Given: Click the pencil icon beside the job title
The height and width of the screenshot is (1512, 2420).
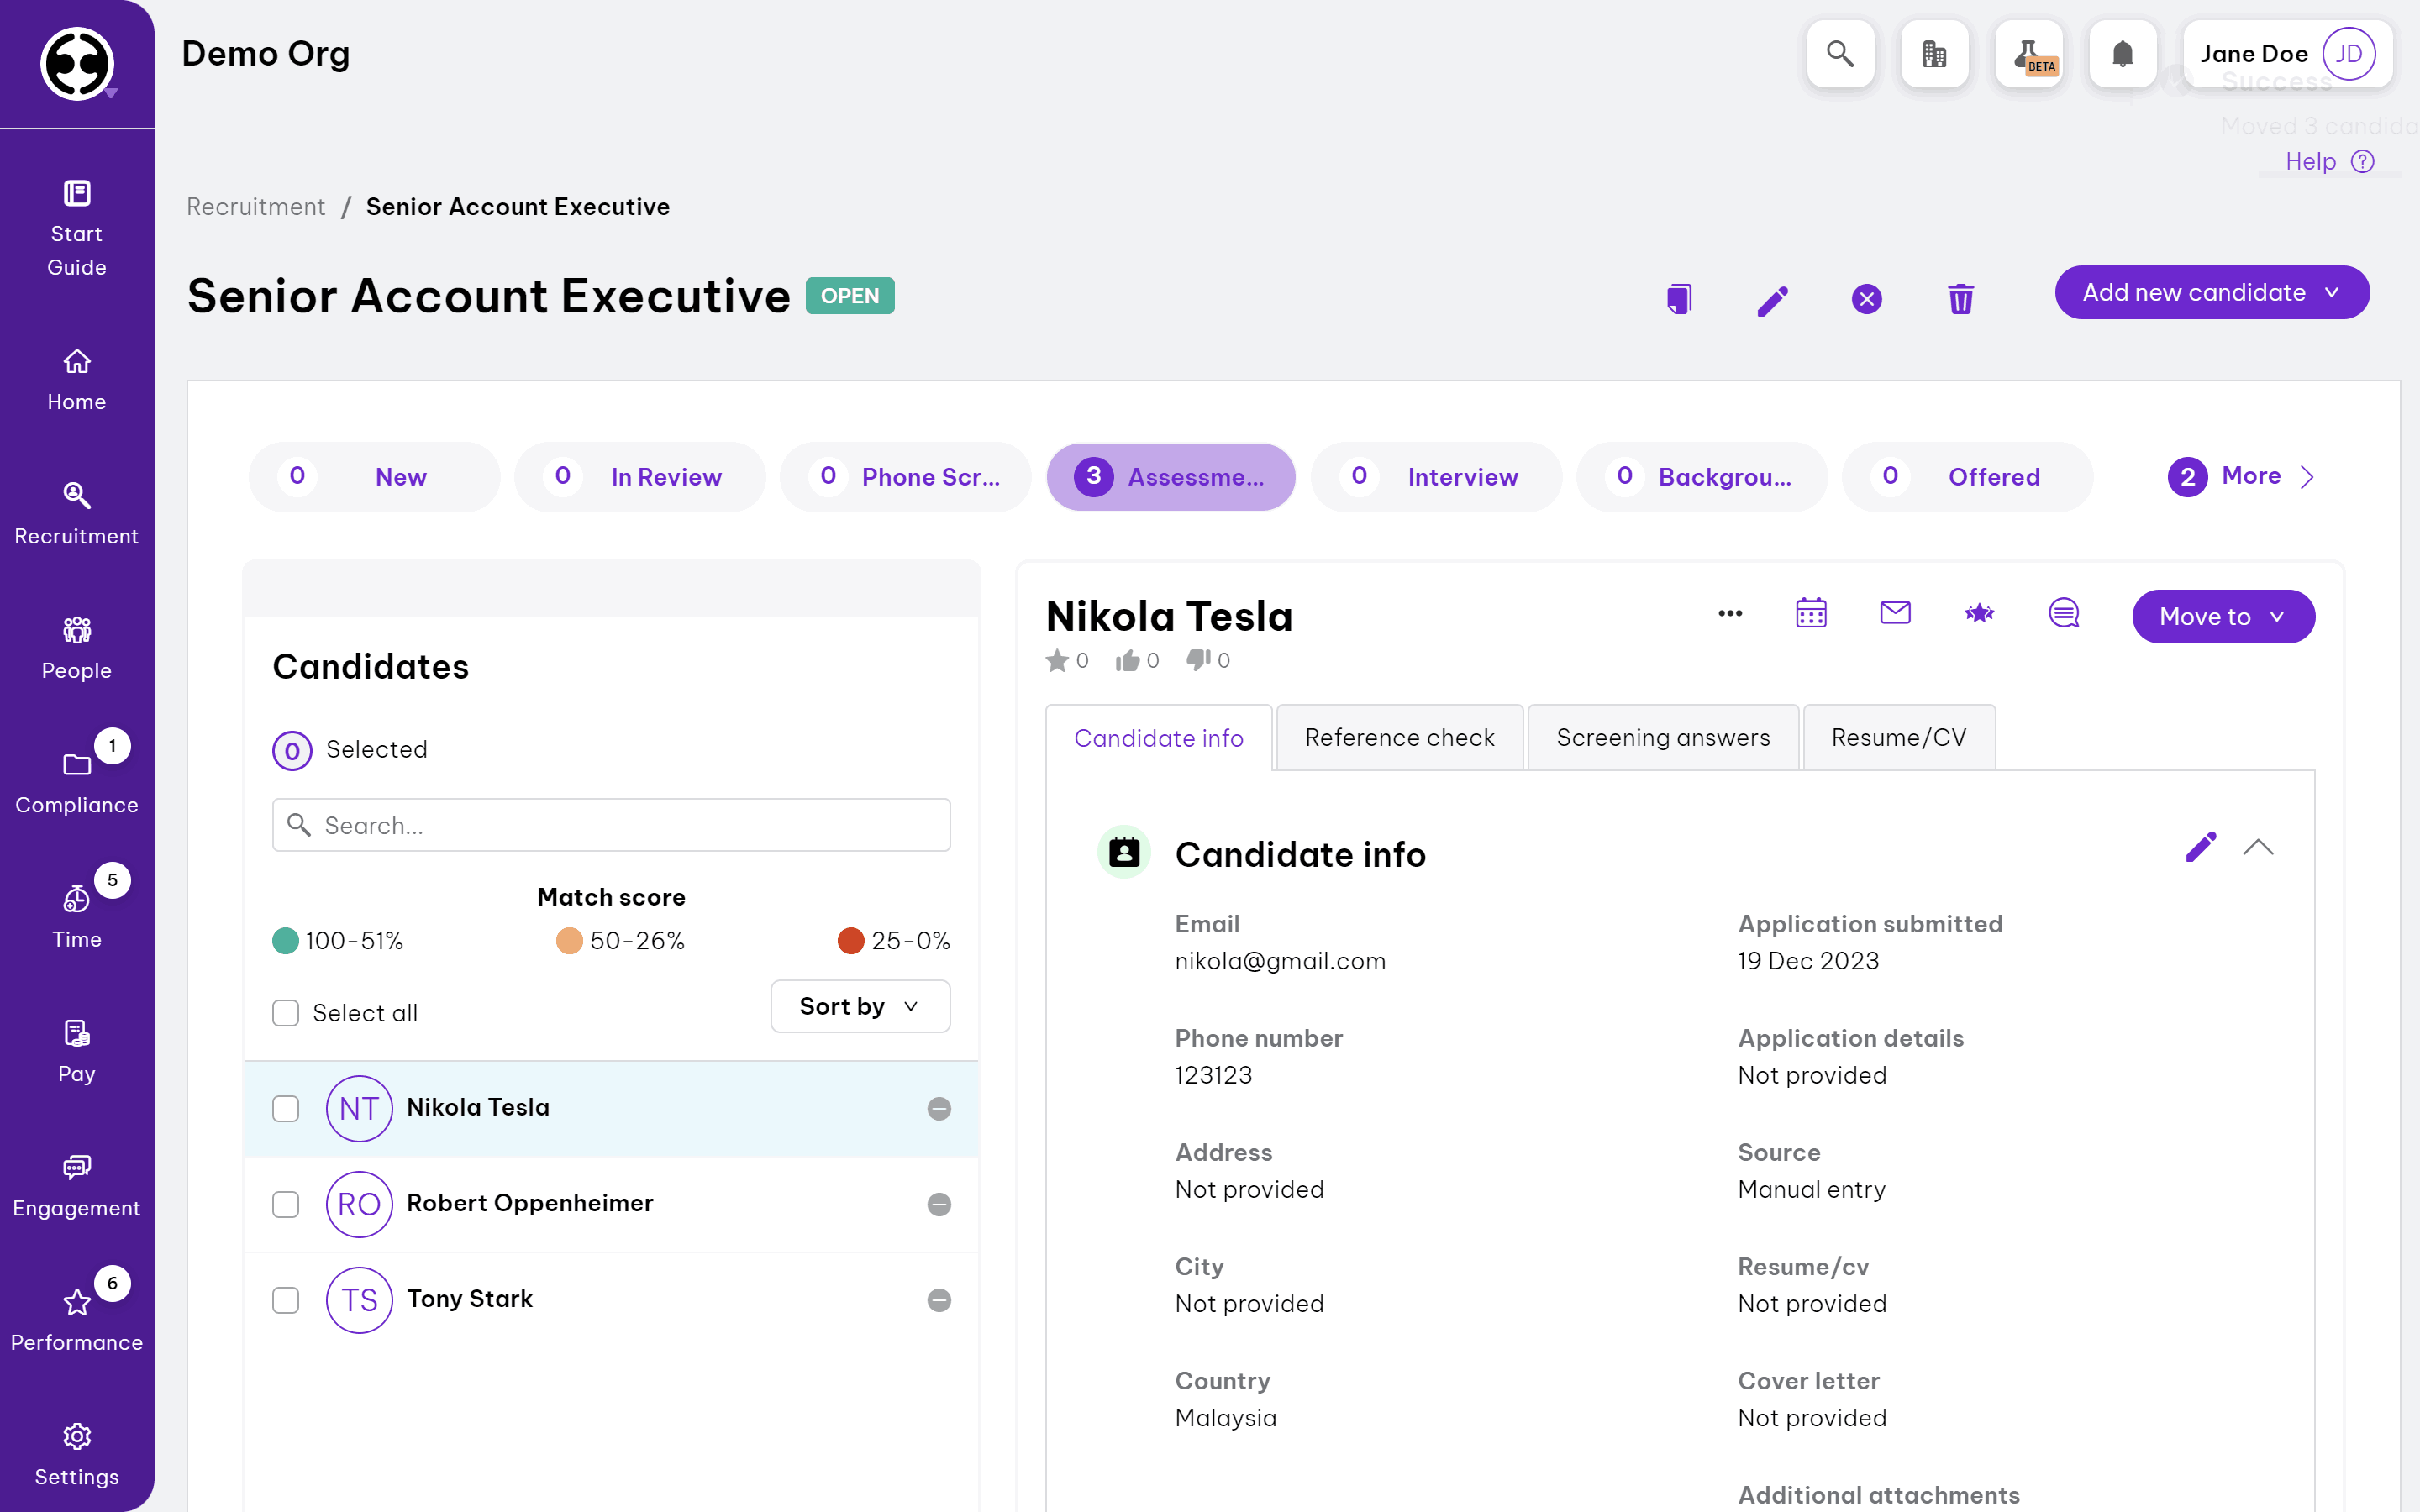Looking at the screenshot, I should 1772,299.
